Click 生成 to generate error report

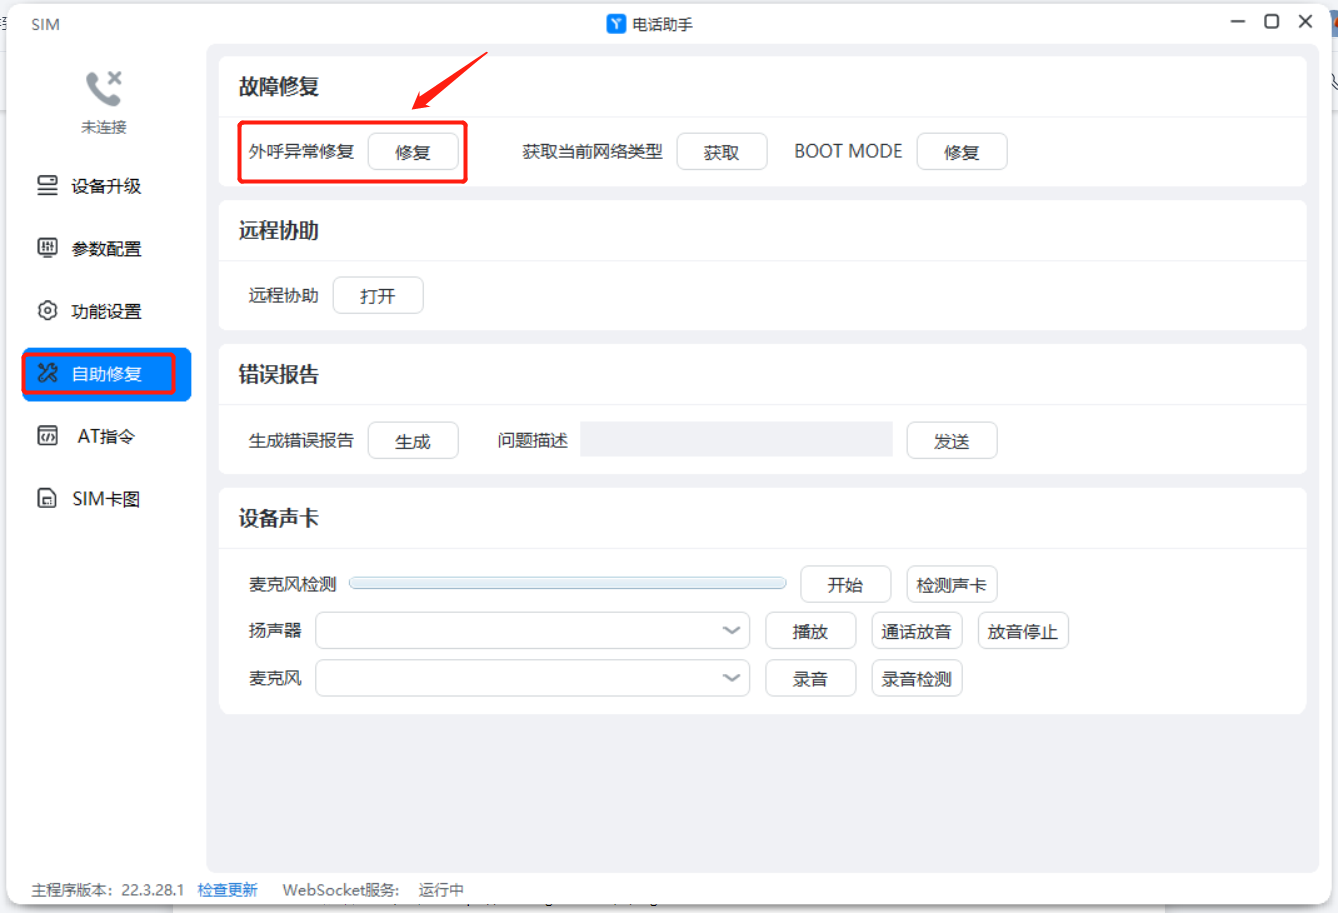coord(413,441)
